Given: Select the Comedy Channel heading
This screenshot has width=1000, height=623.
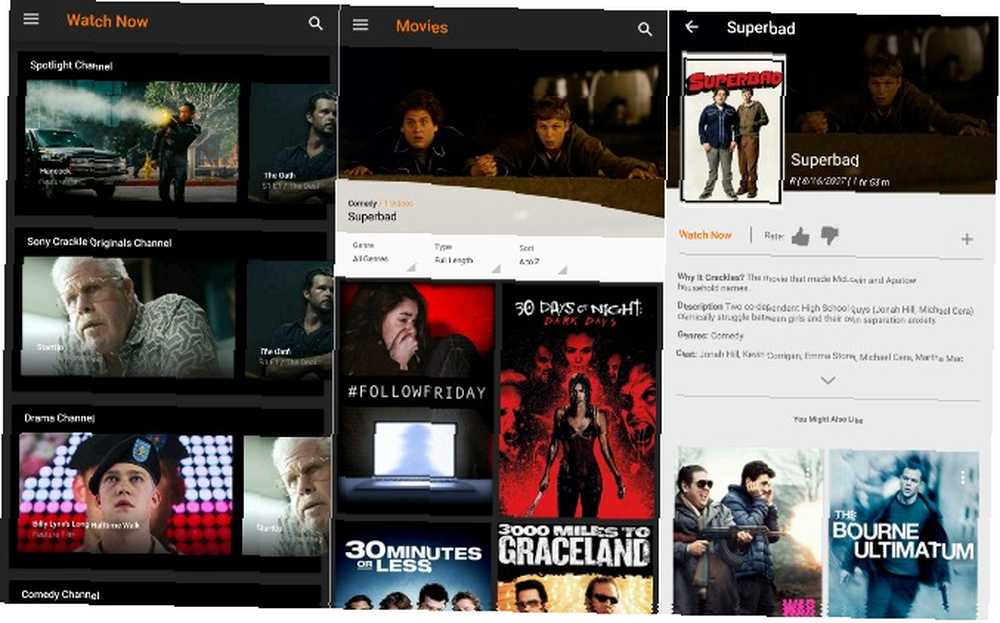Looking at the screenshot, I should coord(61,594).
